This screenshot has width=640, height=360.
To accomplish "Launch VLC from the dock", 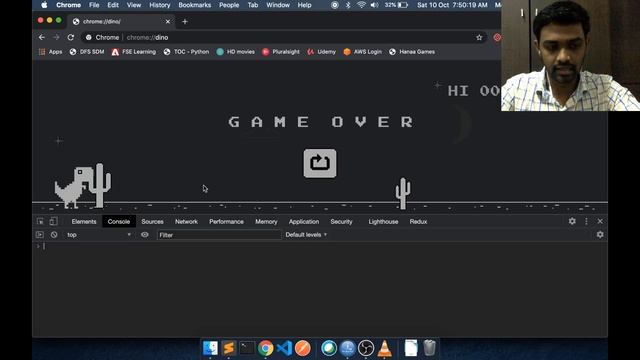I will [x=384, y=348].
